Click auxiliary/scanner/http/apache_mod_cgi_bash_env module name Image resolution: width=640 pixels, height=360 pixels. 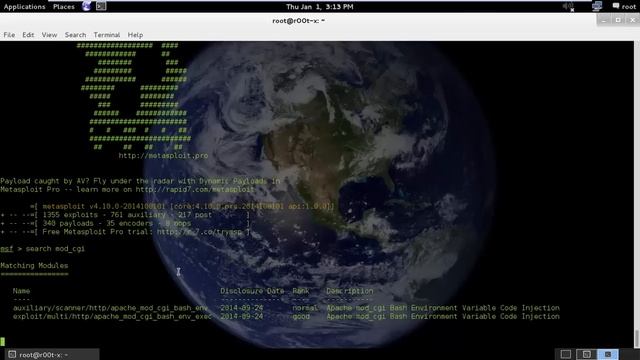(110, 308)
